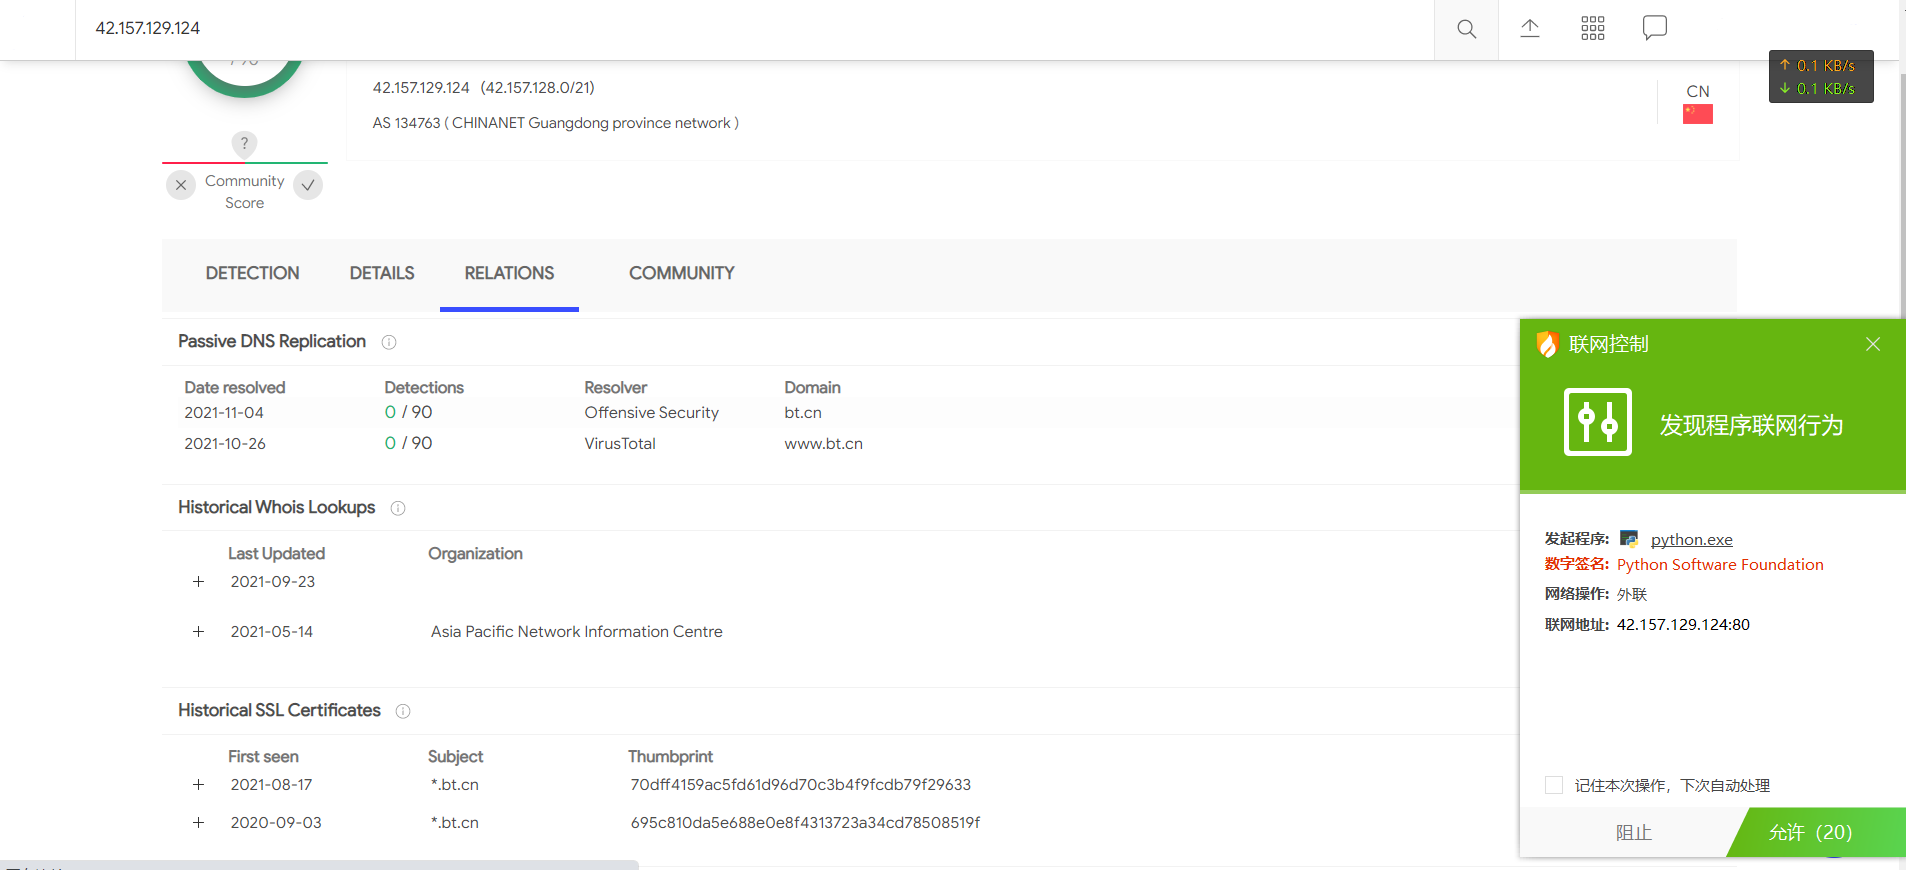Click the *.bt.cn subject for 2020-09-03

(x=455, y=822)
